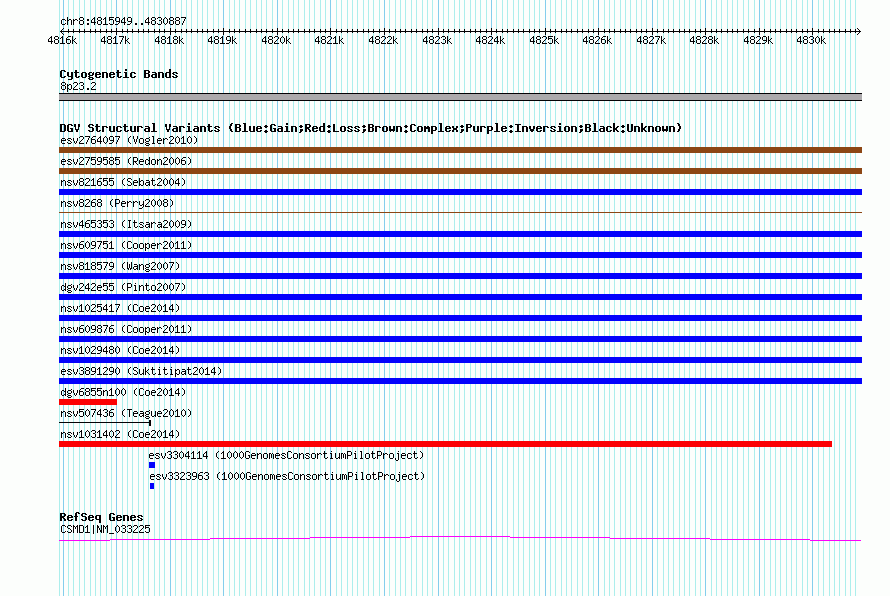Open the dgv242e55 (Pinto2007) variant label
The width and height of the screenshot is (890, 596).
coord(123,287)
